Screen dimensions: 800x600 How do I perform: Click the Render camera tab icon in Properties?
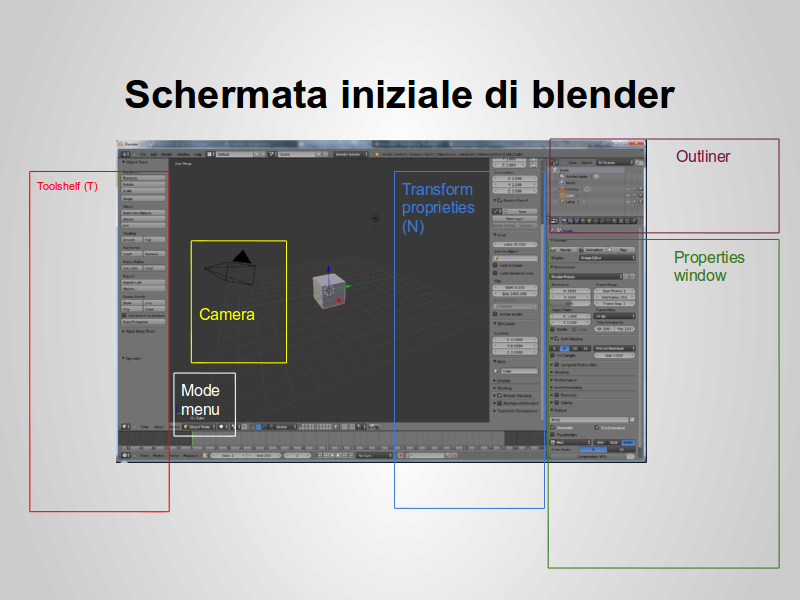point(565,221)
